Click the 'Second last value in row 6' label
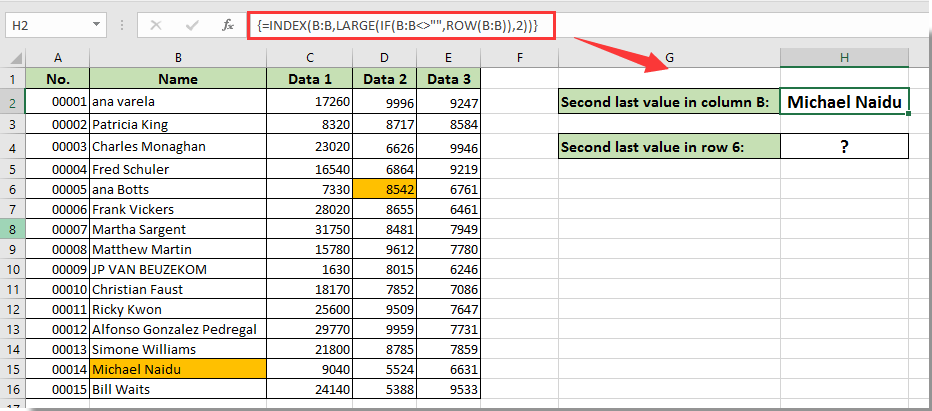932x411 pixels. (x=668, y=147)
